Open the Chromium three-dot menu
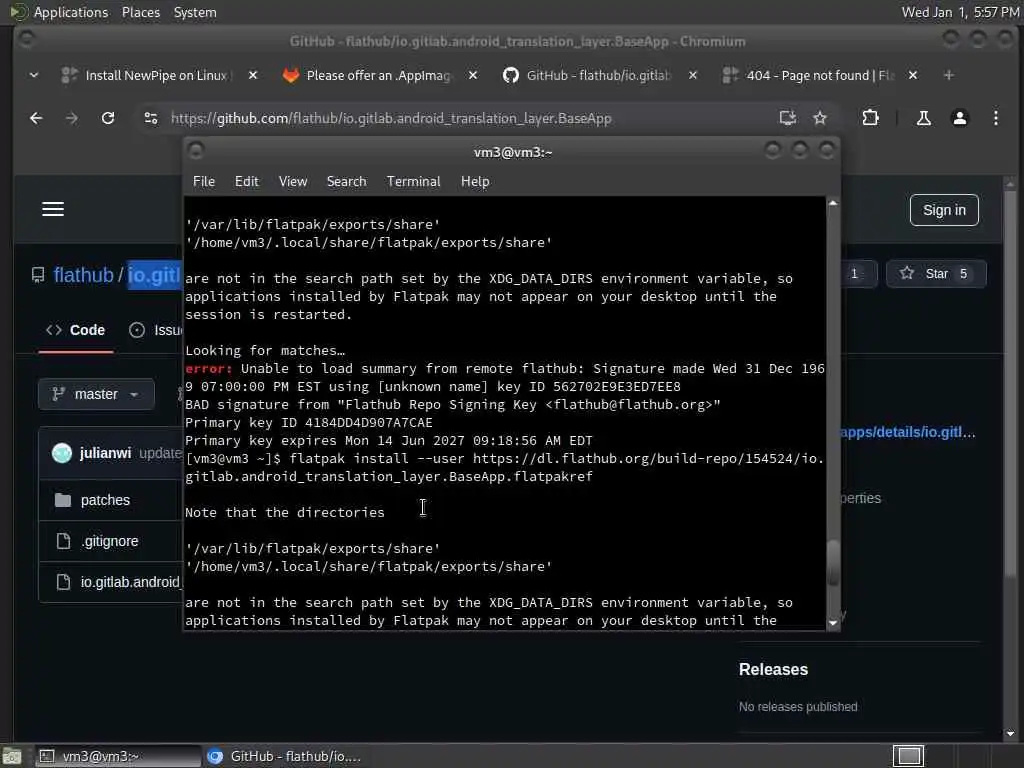Image resolution: width=1024 pixels, height=768 pixels. coord(995,118)
